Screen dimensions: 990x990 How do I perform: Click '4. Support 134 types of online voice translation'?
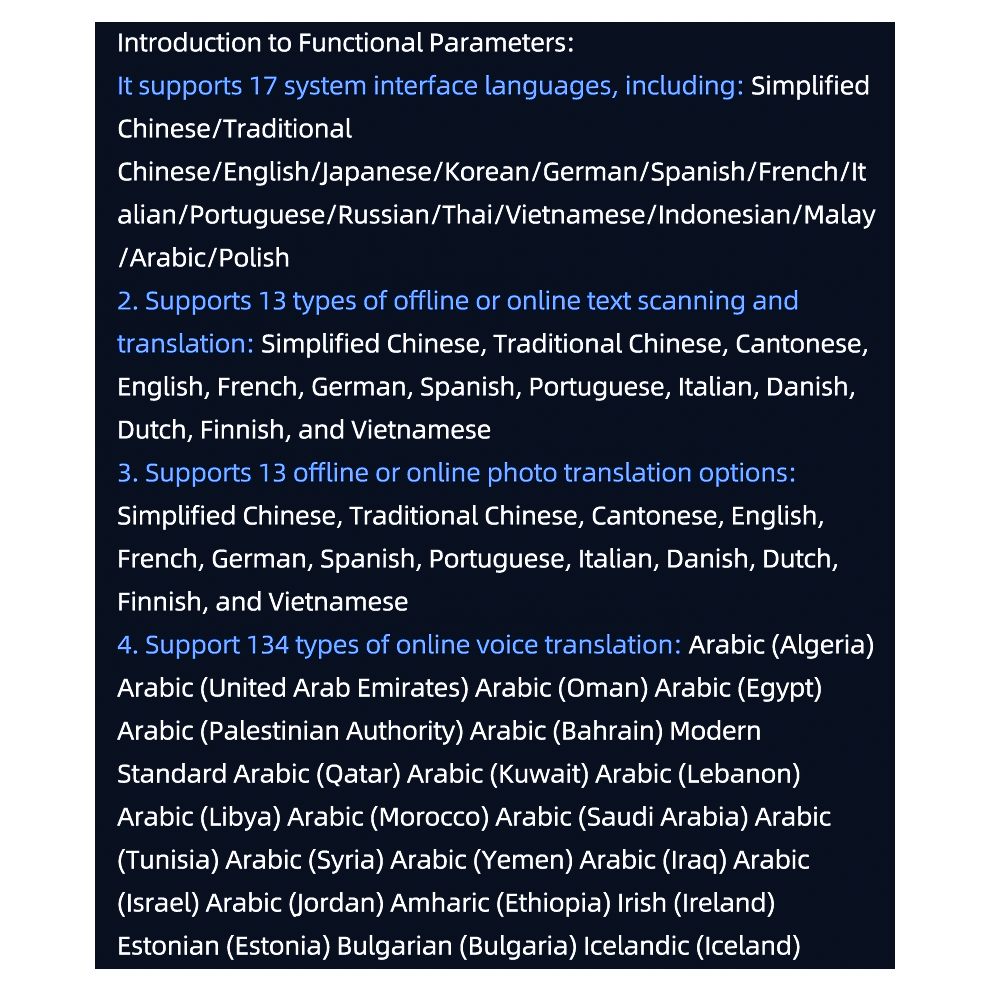pos(399,645)
